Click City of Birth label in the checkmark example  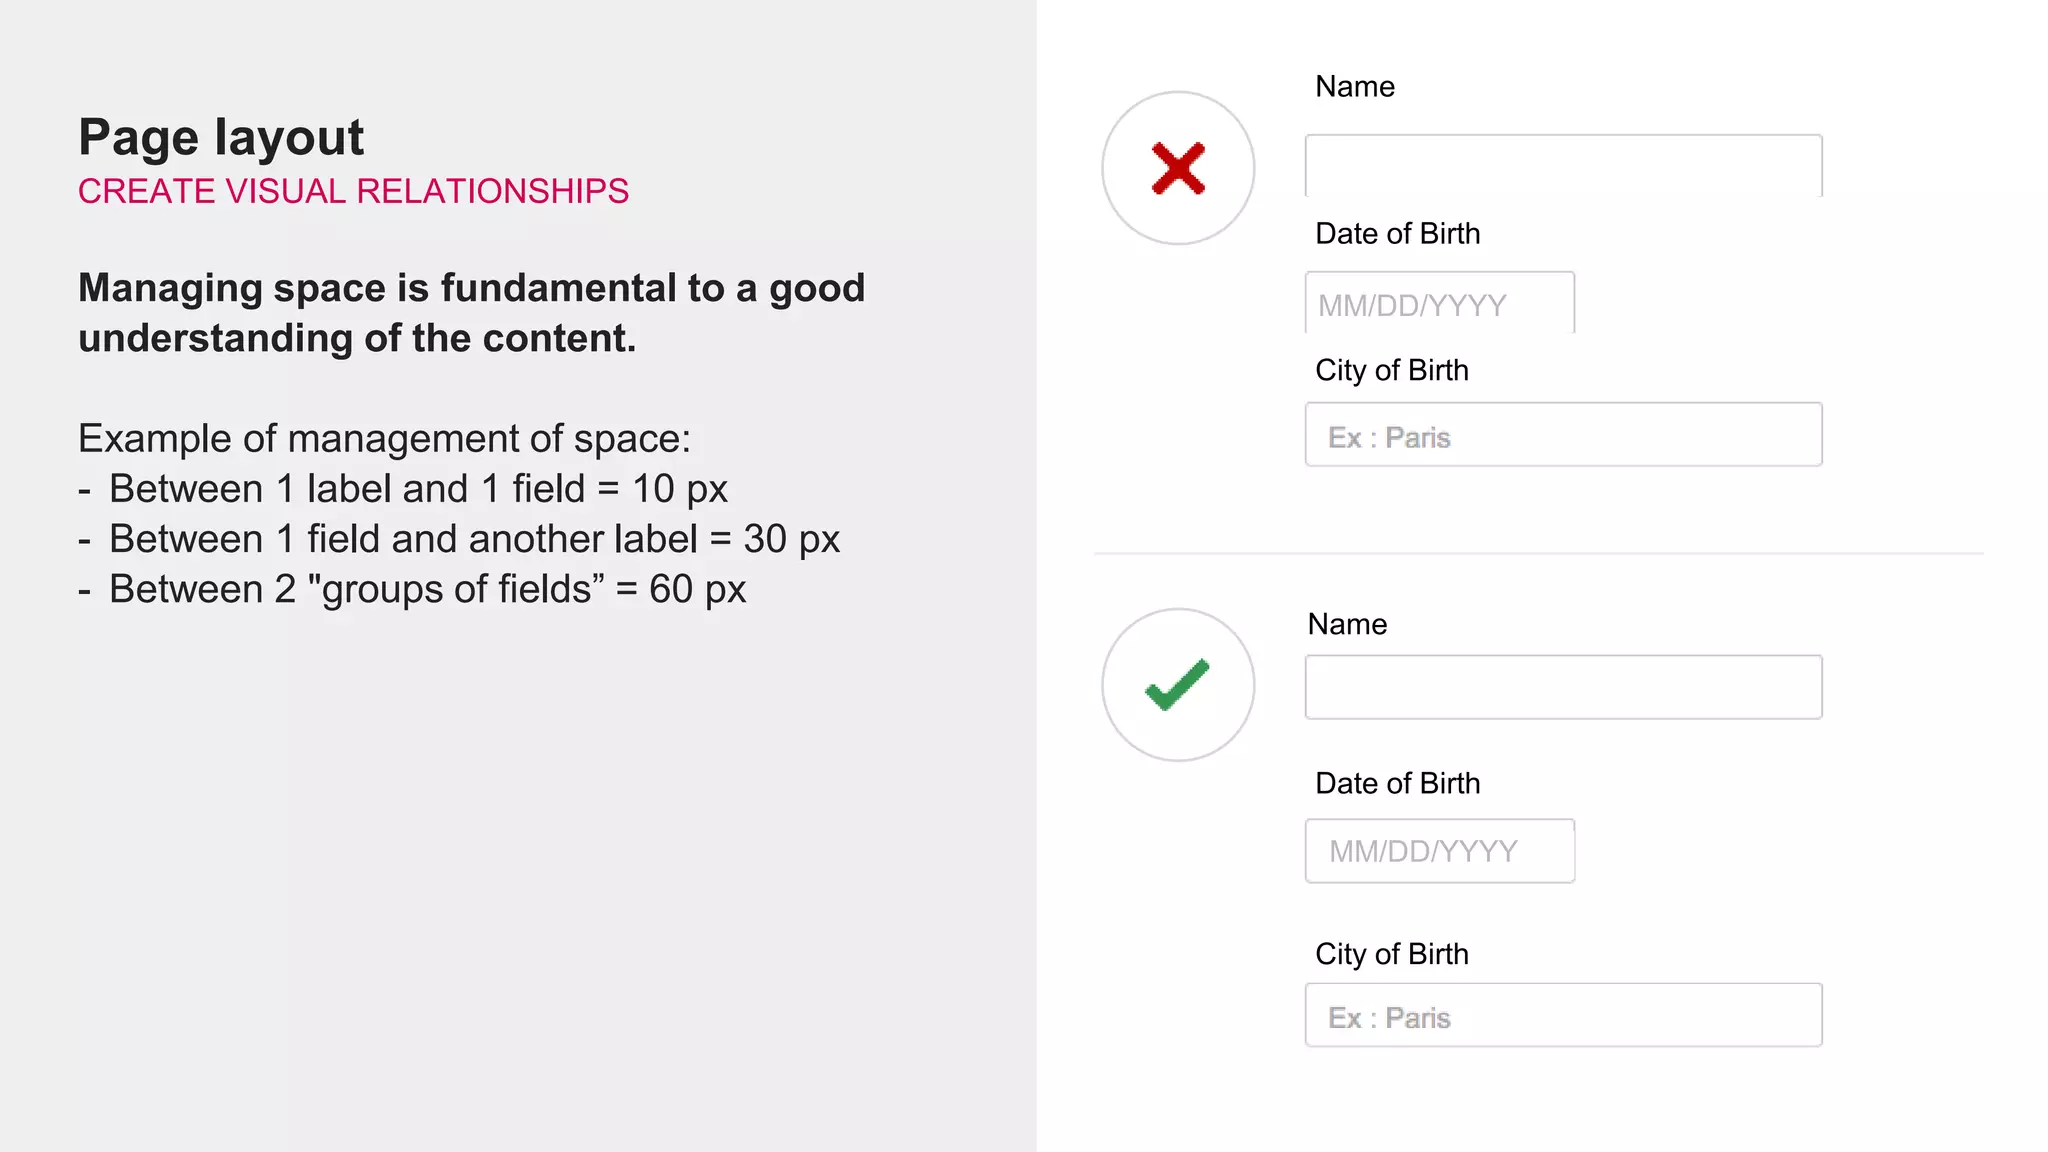(x=1391, y=955)
